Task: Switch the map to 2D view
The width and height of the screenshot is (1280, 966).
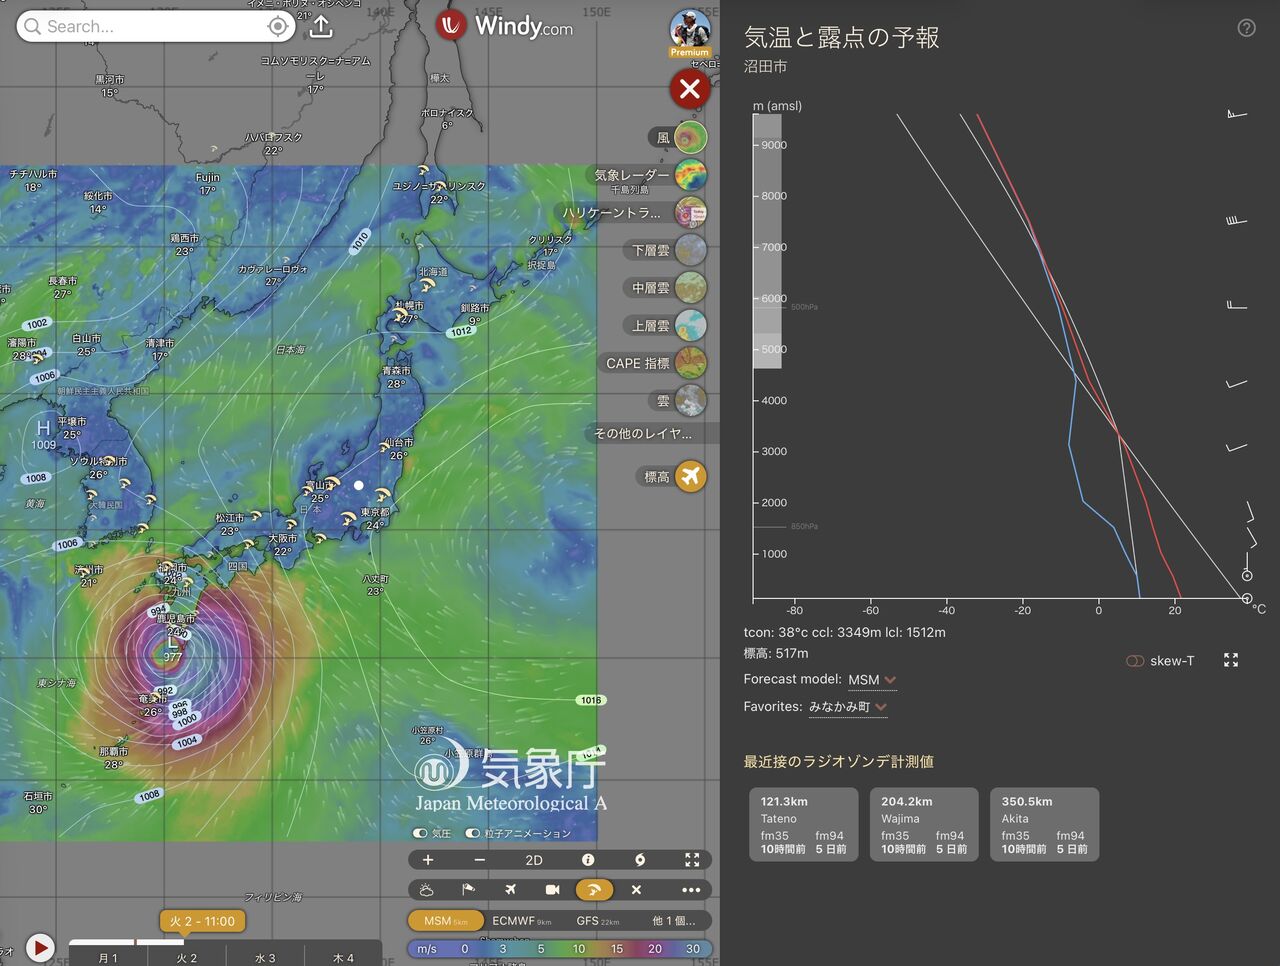Action: pos(534,860)
